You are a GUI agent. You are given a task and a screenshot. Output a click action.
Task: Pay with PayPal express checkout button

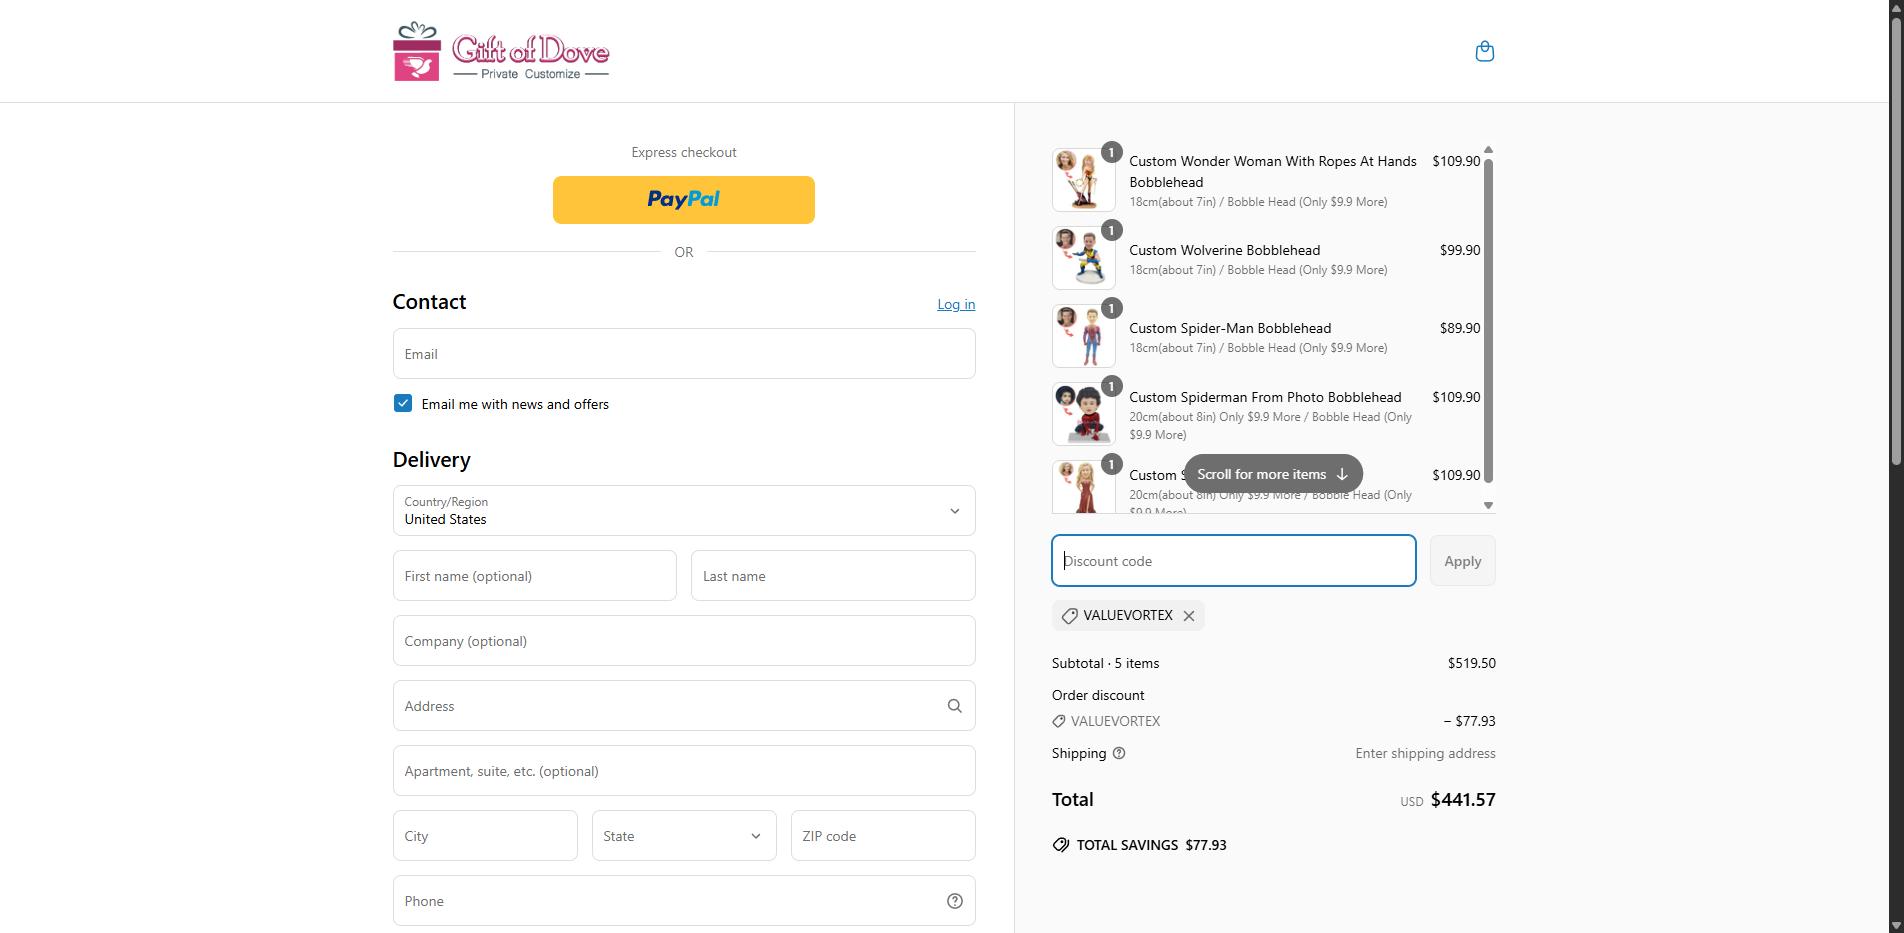684,200
